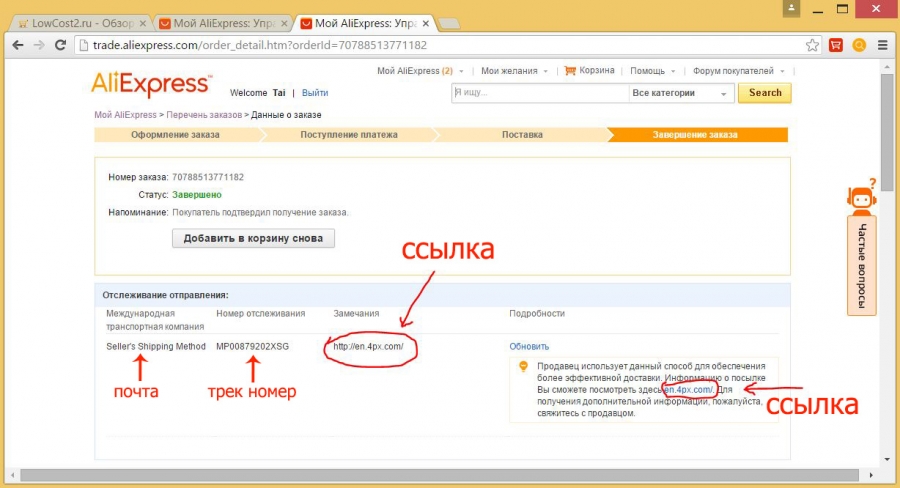Click the Поставка progress step
This screenshot has width=900, height=488.
[x=522, y=135]
